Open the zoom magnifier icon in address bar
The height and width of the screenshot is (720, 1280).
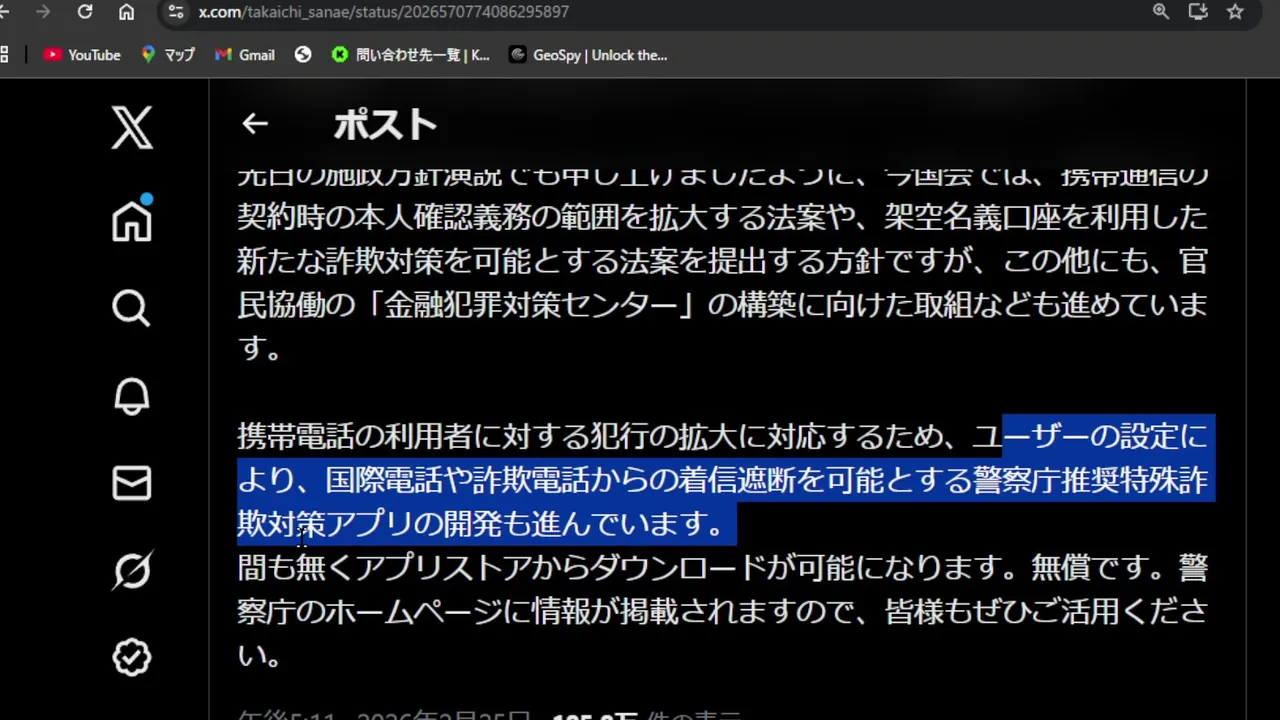coord(1161,12)
